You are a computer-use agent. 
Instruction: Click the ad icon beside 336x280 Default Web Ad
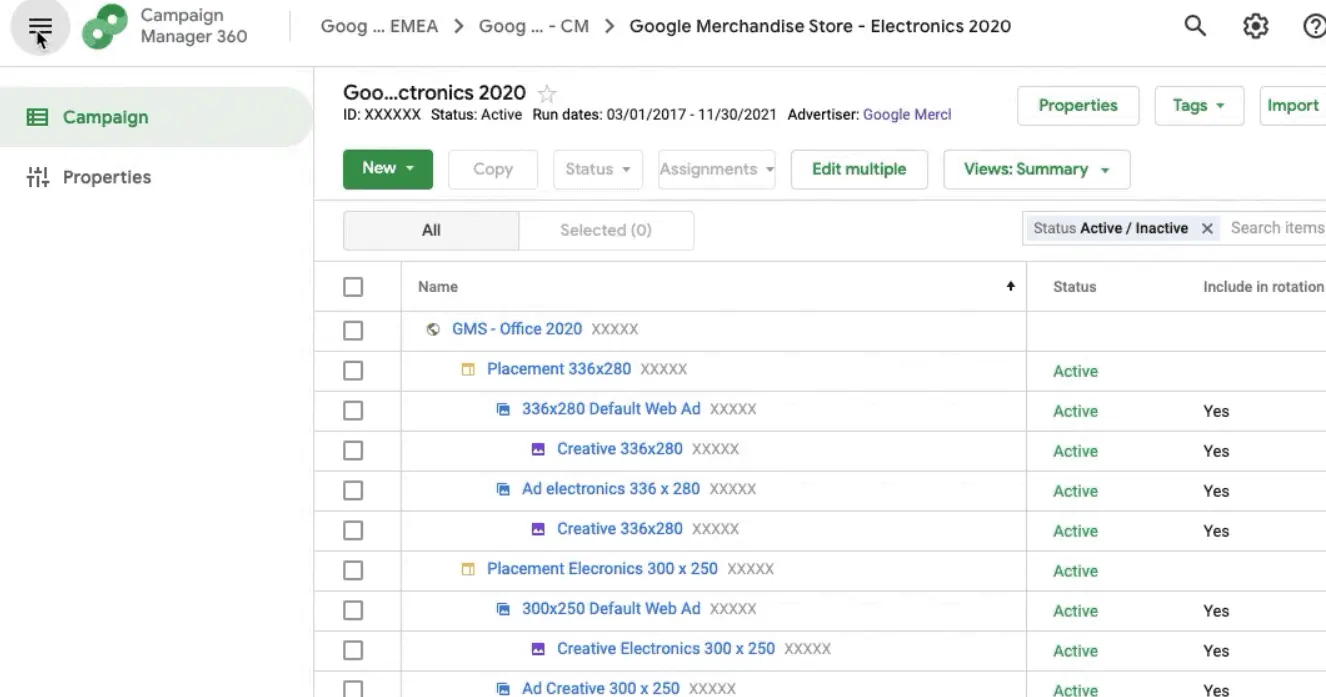503,409
